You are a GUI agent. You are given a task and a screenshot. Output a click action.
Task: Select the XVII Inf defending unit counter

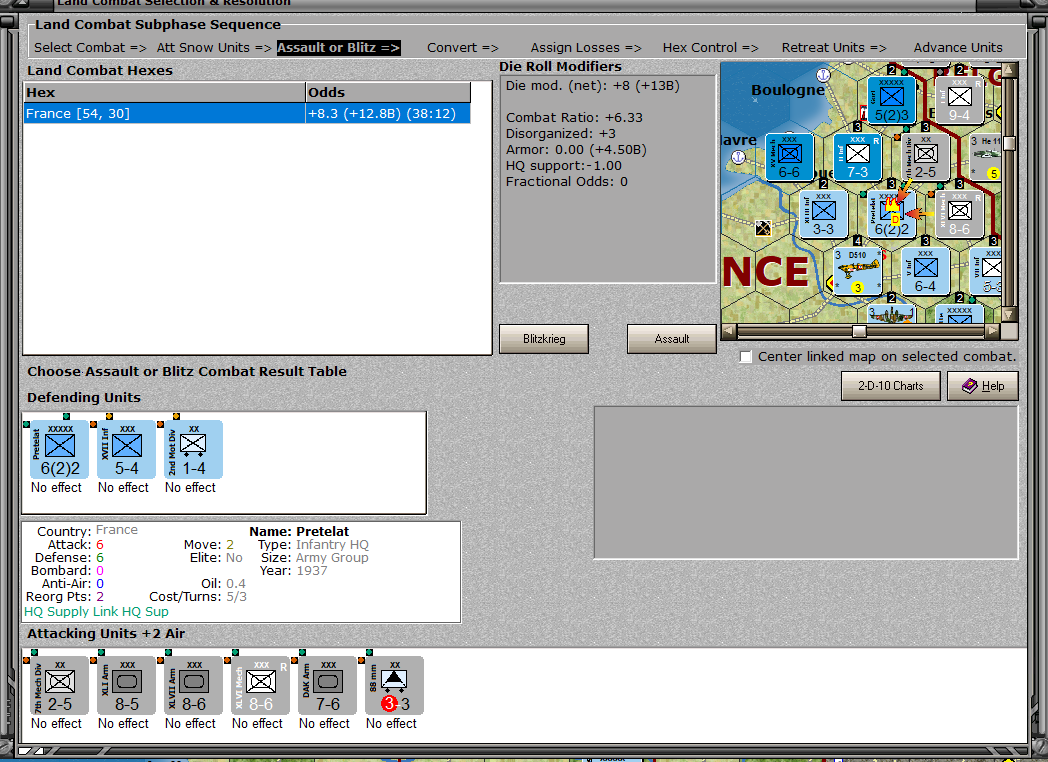click(126, 449)
